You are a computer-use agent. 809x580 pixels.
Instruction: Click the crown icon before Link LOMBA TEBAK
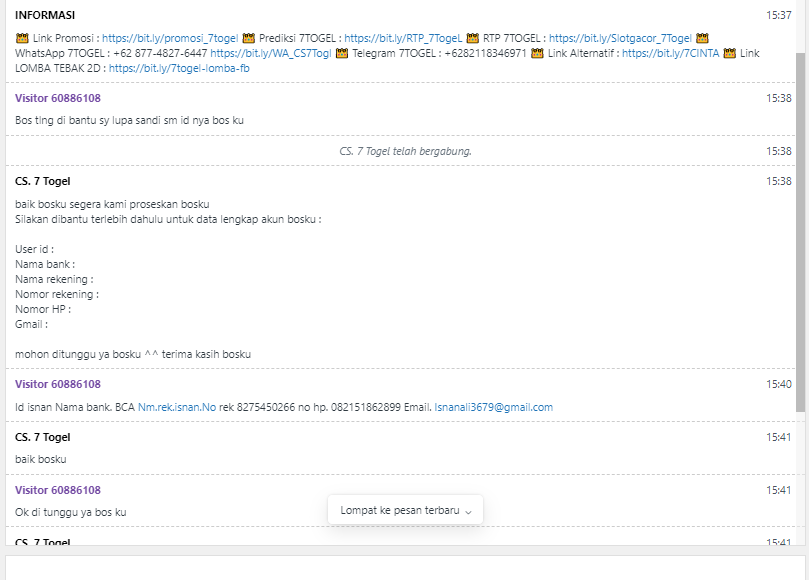[729, 53]
